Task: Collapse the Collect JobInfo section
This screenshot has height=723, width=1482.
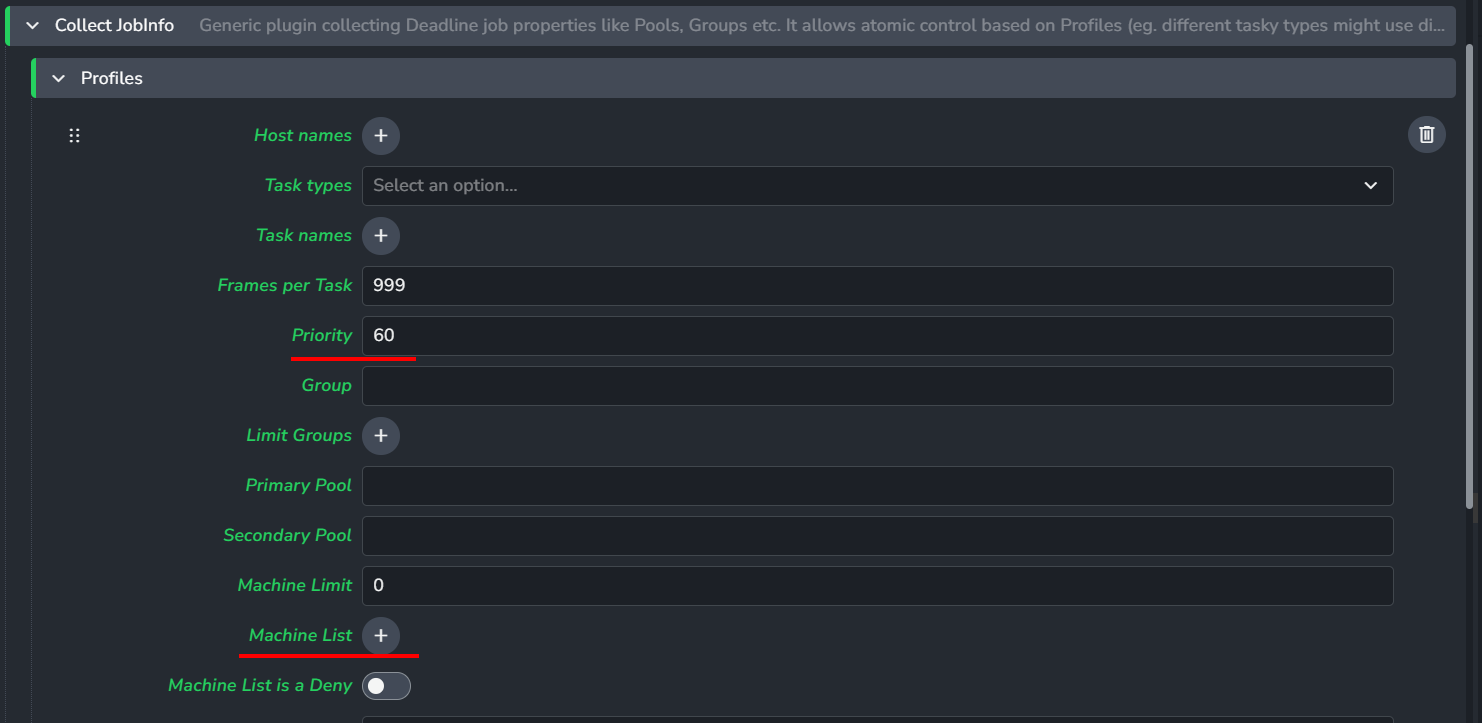Action: tap(33, 25)
